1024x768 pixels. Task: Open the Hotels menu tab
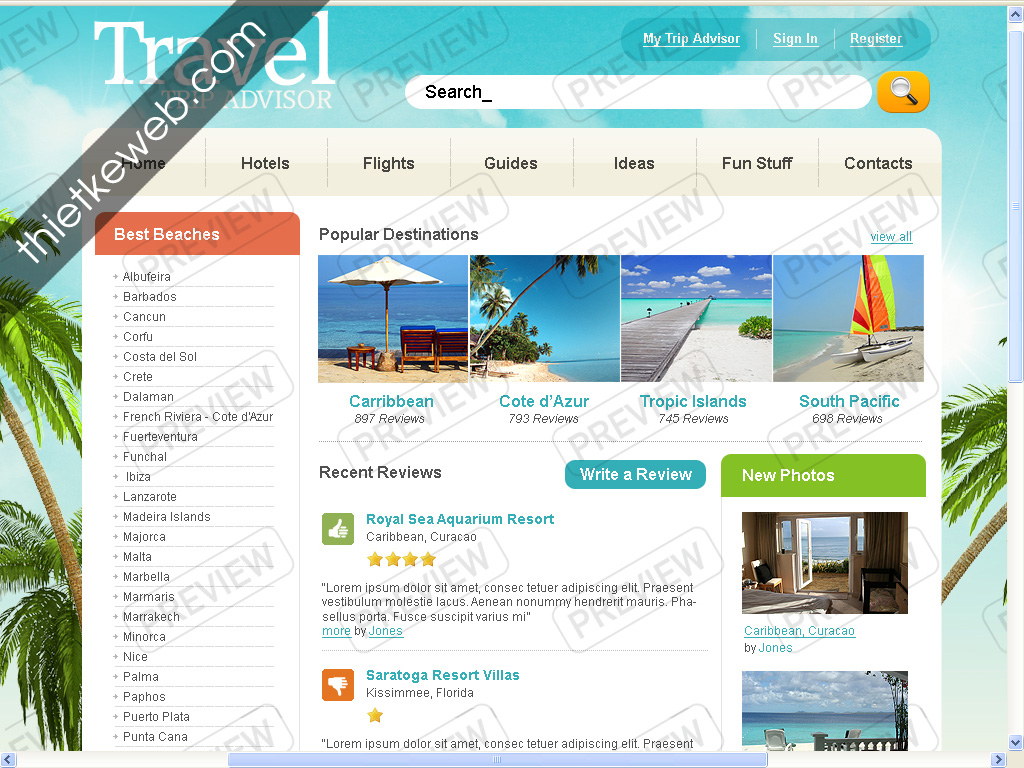[265, 163]
